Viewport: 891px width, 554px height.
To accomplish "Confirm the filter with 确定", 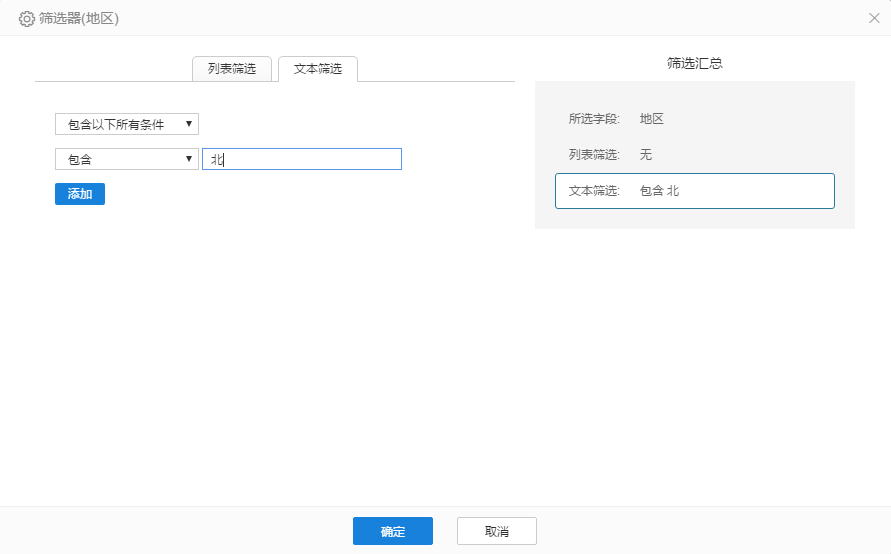I will [392, 531].
